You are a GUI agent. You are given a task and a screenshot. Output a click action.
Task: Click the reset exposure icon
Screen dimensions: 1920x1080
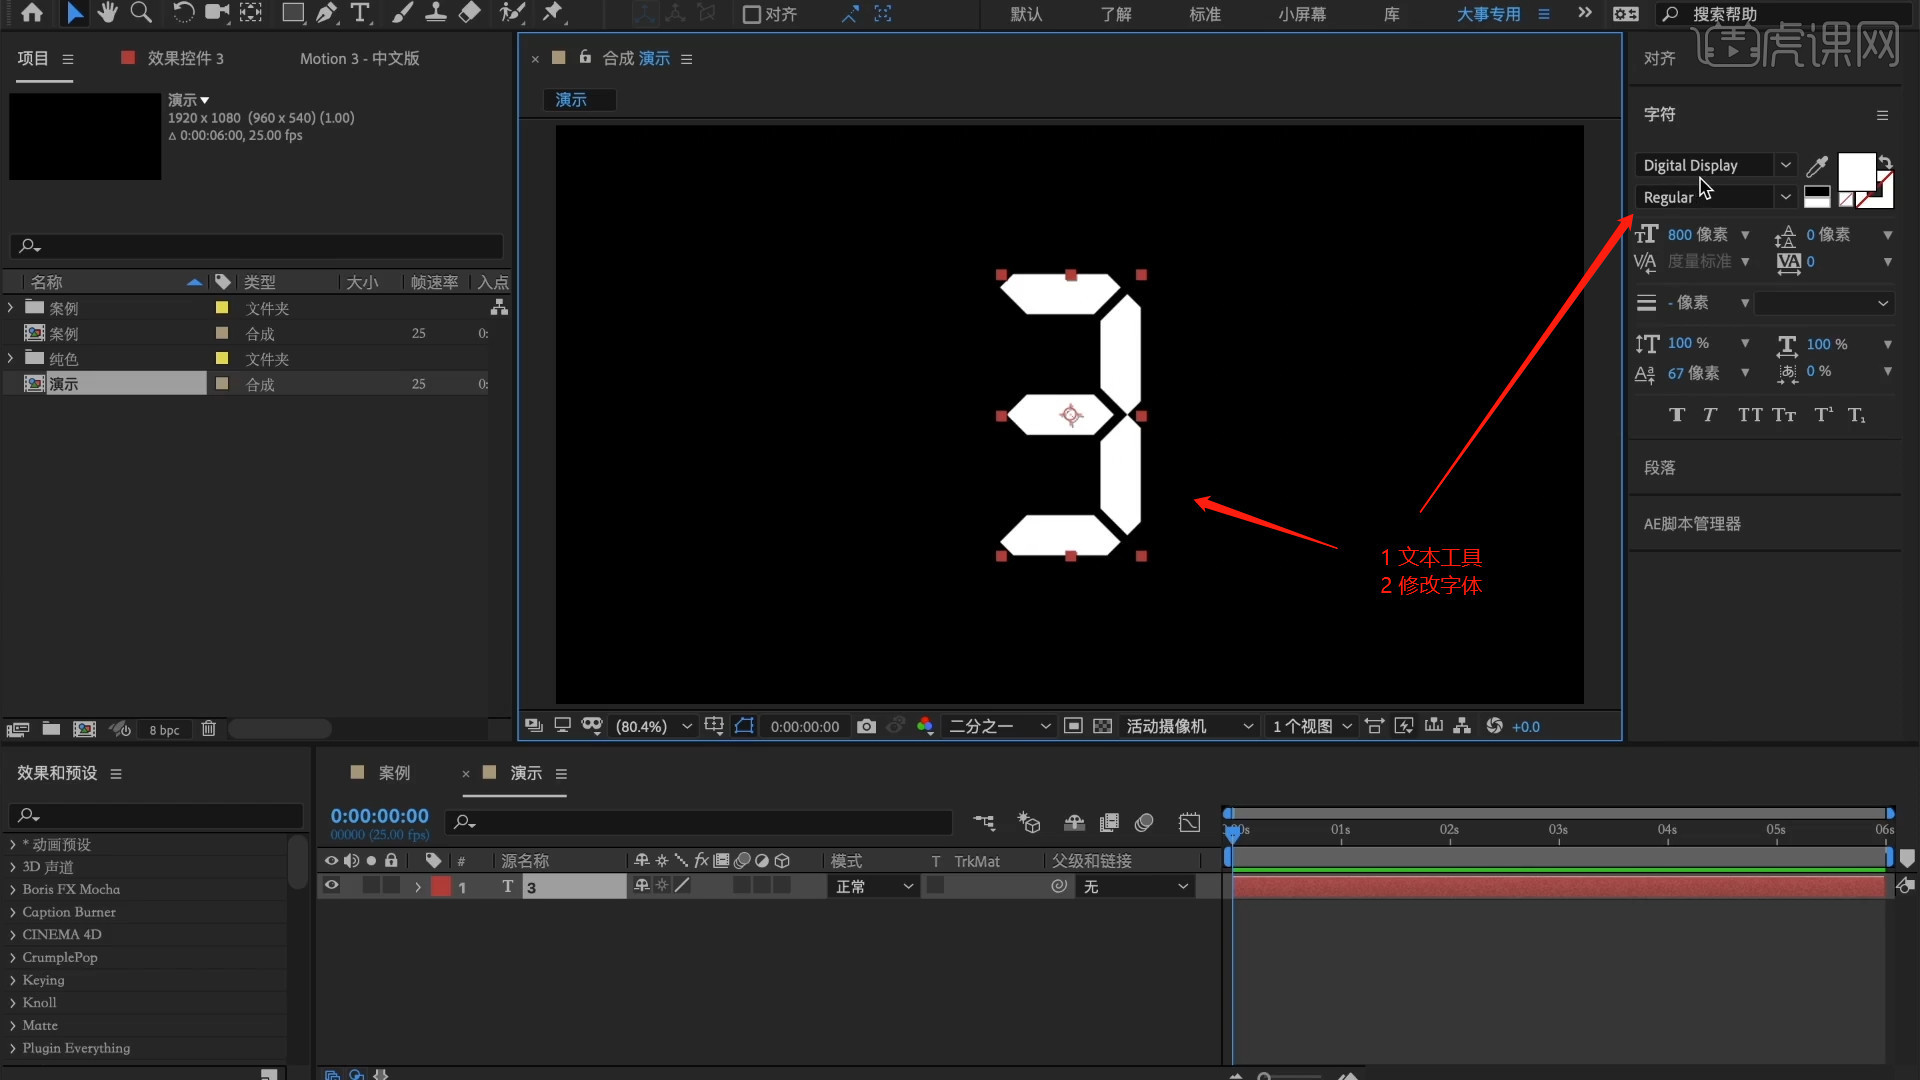[x=1494, y=726]
